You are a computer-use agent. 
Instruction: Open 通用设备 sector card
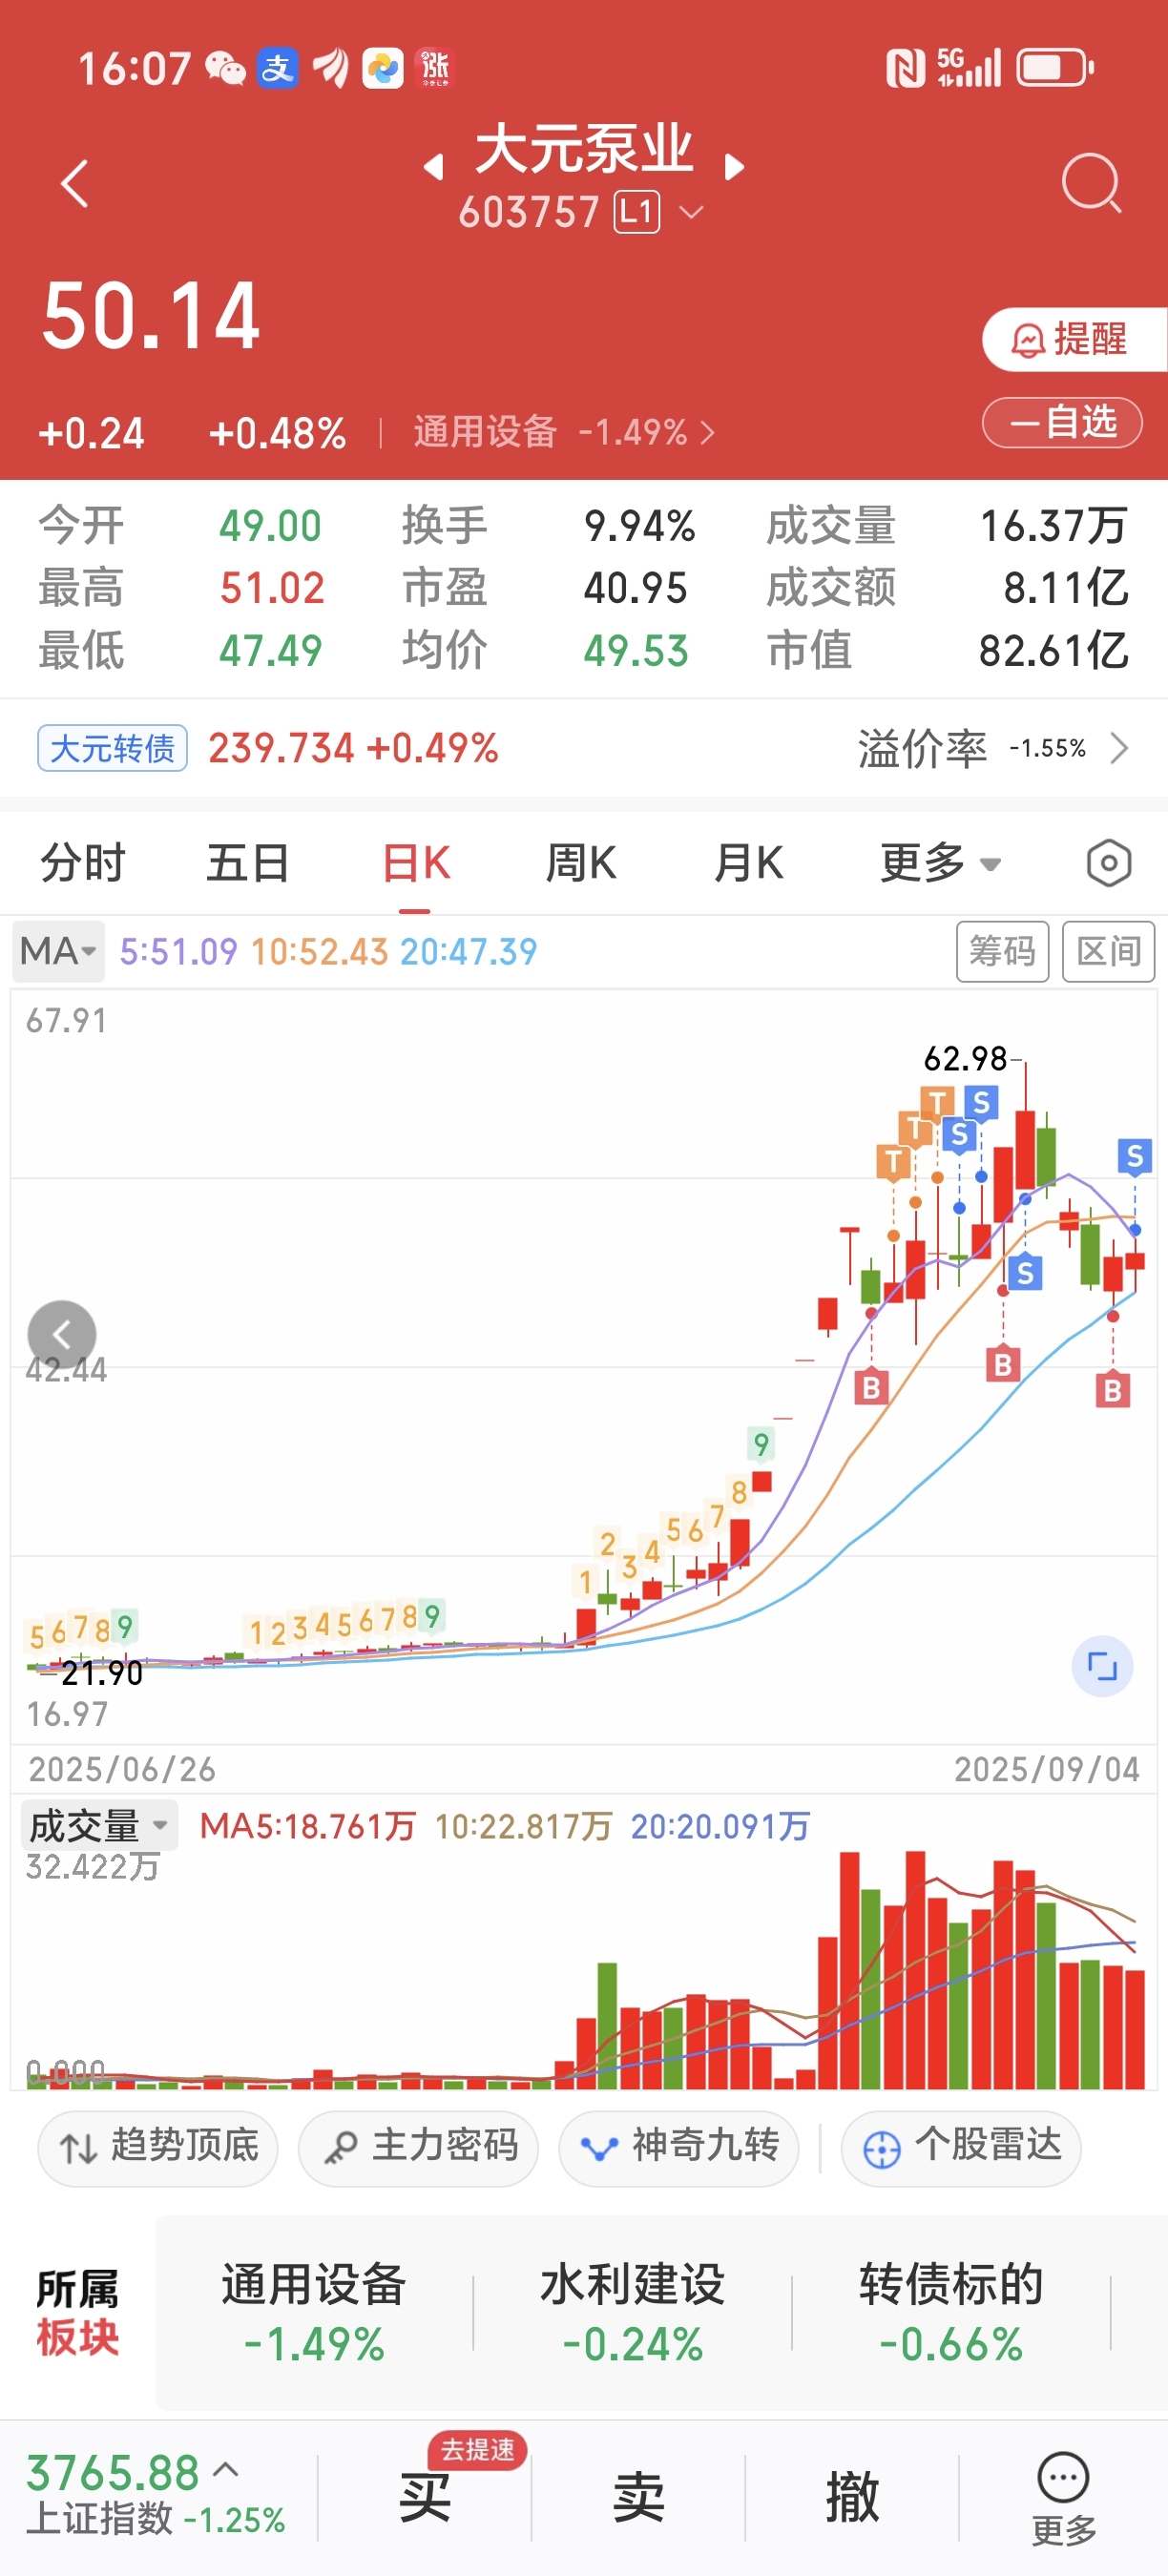314,2315
